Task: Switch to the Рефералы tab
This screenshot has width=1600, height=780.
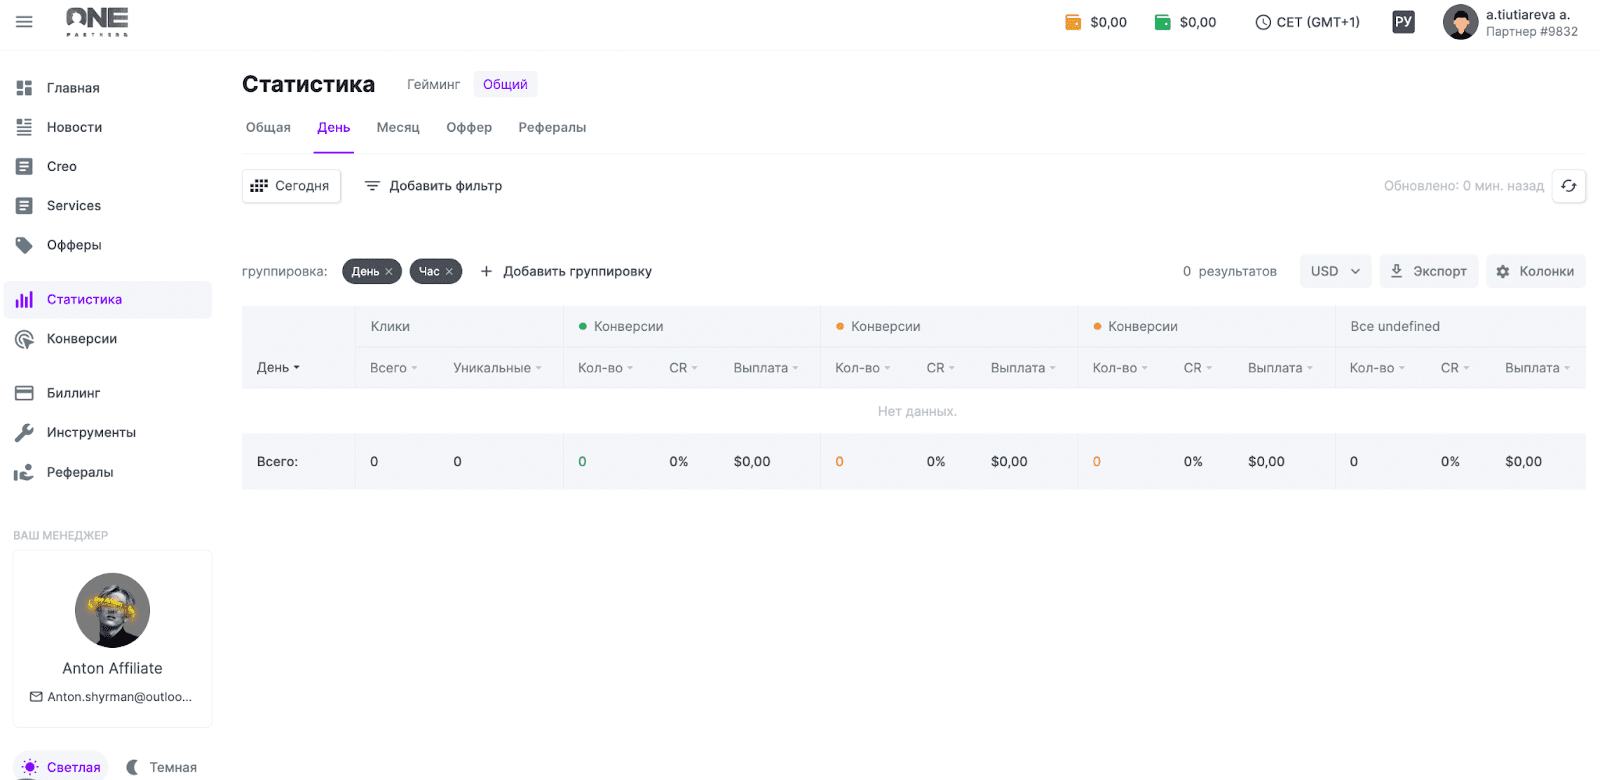Action: pos(552,127)
